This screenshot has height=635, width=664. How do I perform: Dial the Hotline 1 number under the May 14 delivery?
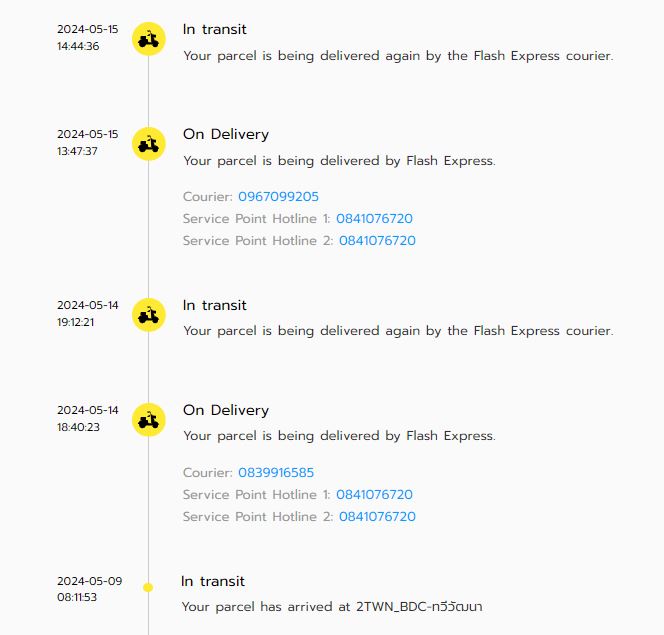coord(374,495)
